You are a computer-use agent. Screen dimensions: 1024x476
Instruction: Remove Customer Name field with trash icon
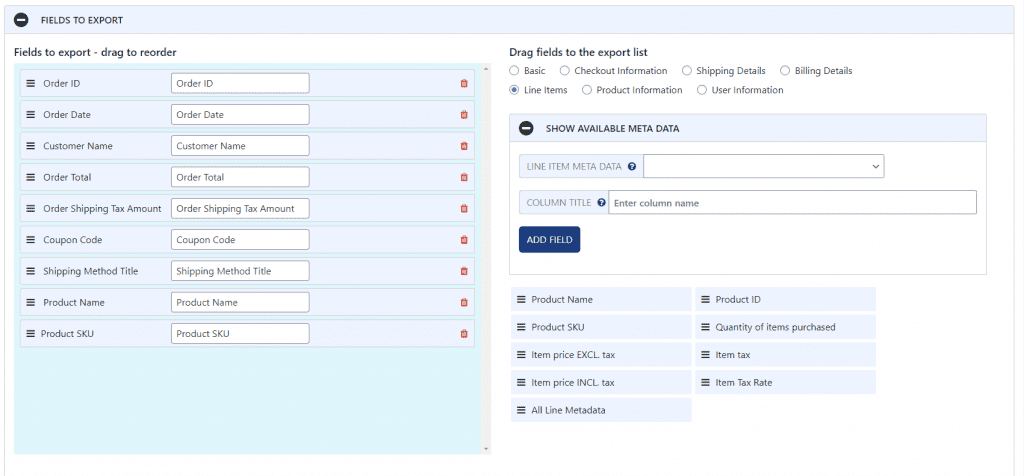464,146
